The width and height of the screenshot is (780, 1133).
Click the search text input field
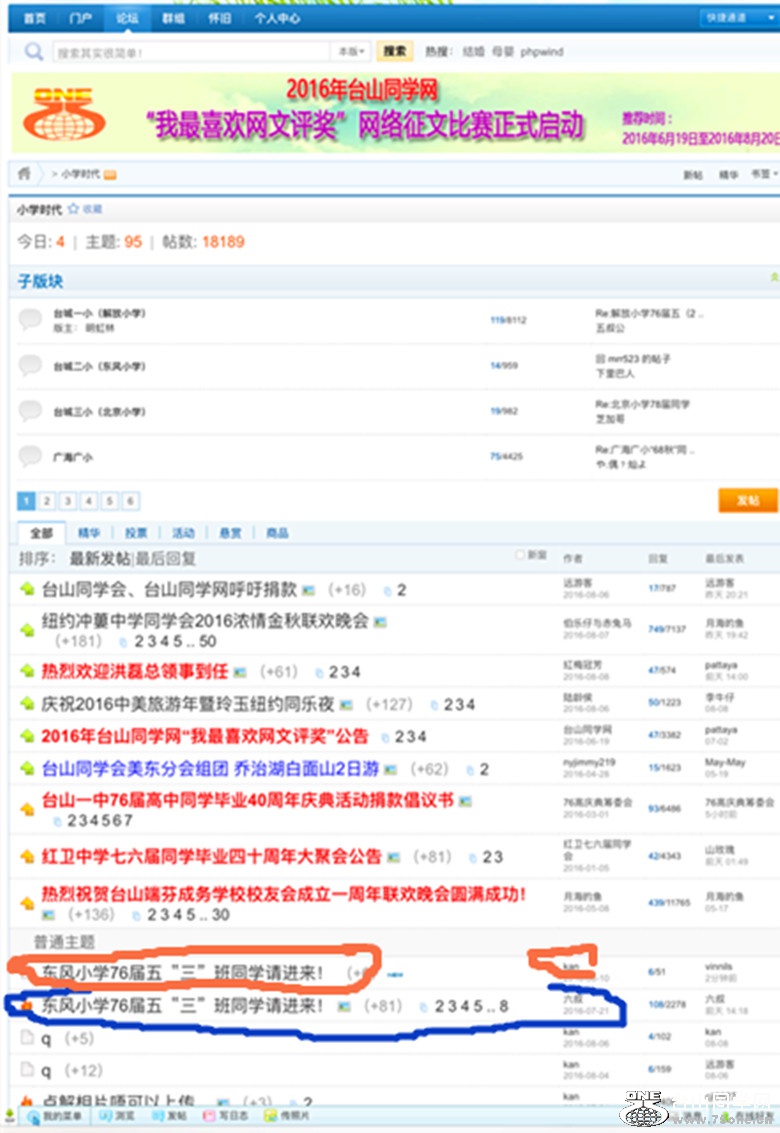pos(190,51)
